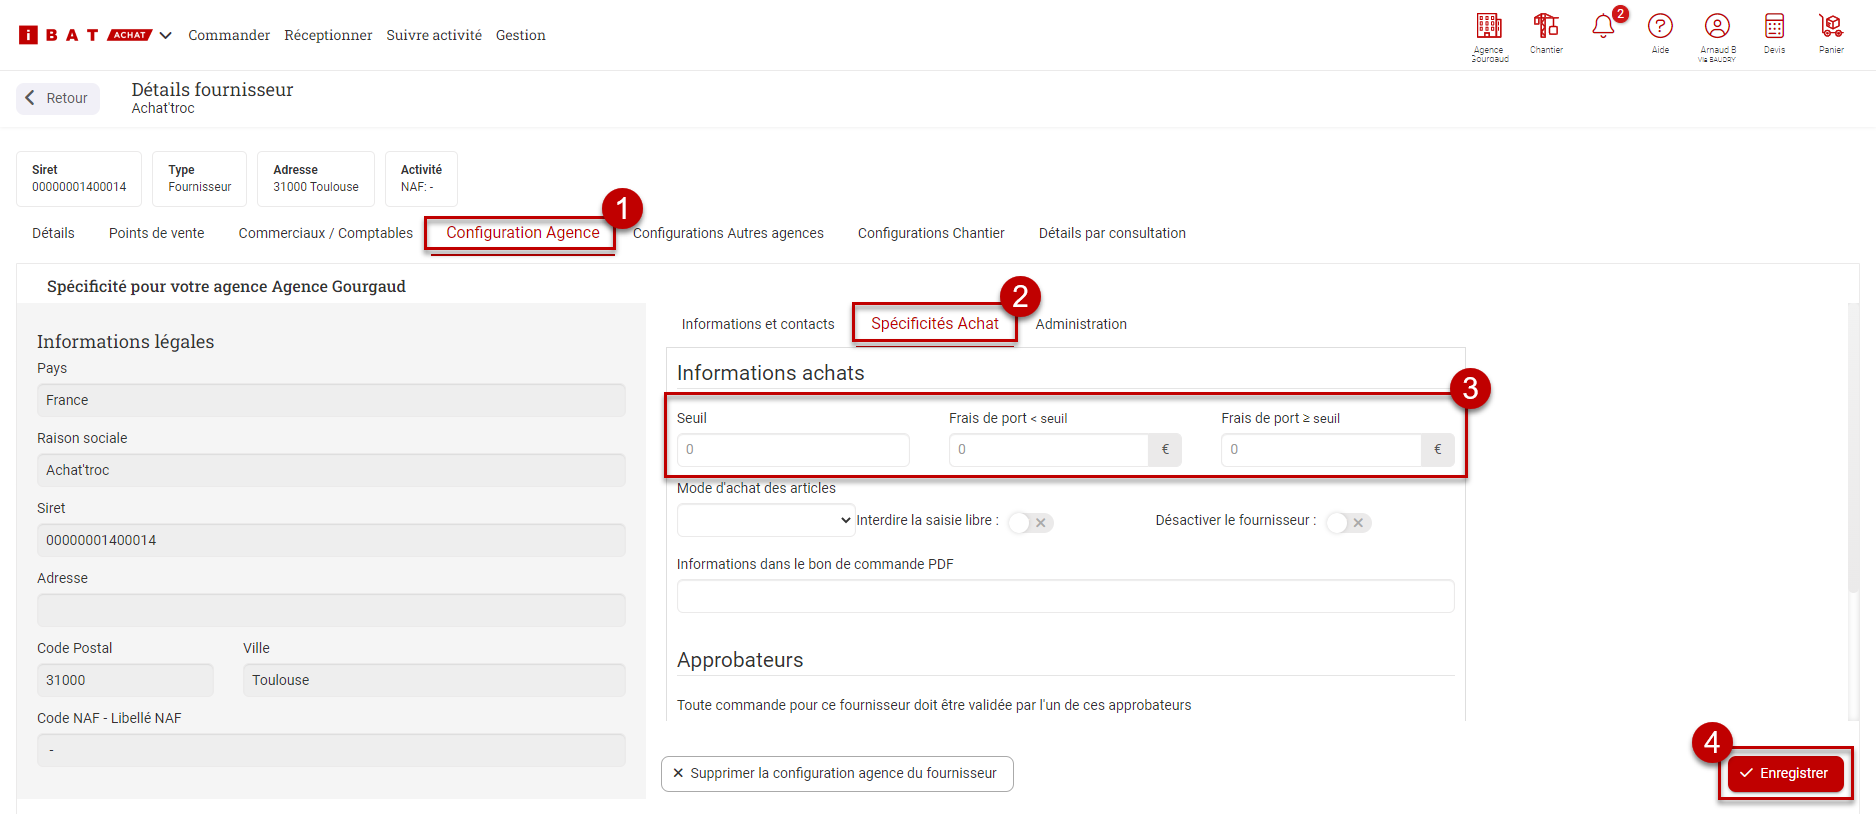This screenshot has height=814, width=1876.
Task: Click the Code NAF - Libellé NAF field
Action: [x=331, y=750]
